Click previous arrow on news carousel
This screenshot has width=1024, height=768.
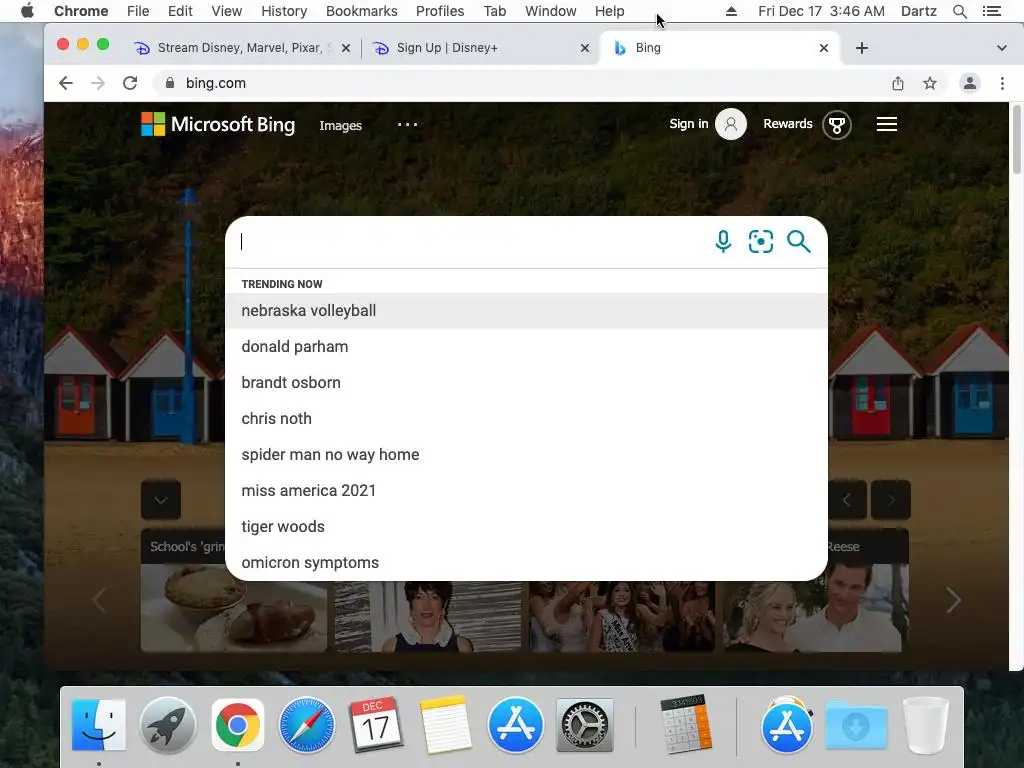coord(99,600)
